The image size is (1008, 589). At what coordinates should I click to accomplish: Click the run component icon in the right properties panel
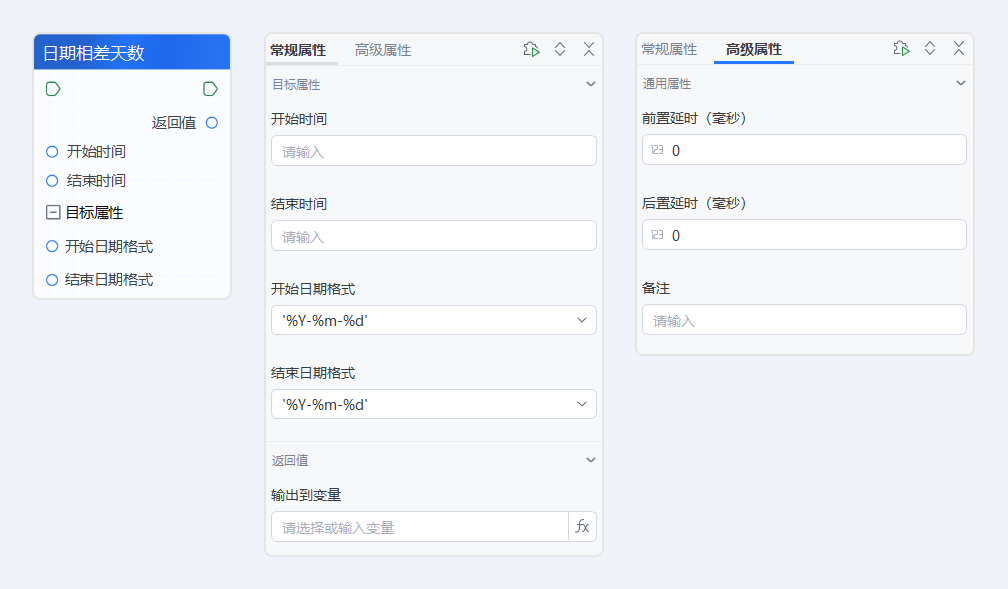point(901,48)
